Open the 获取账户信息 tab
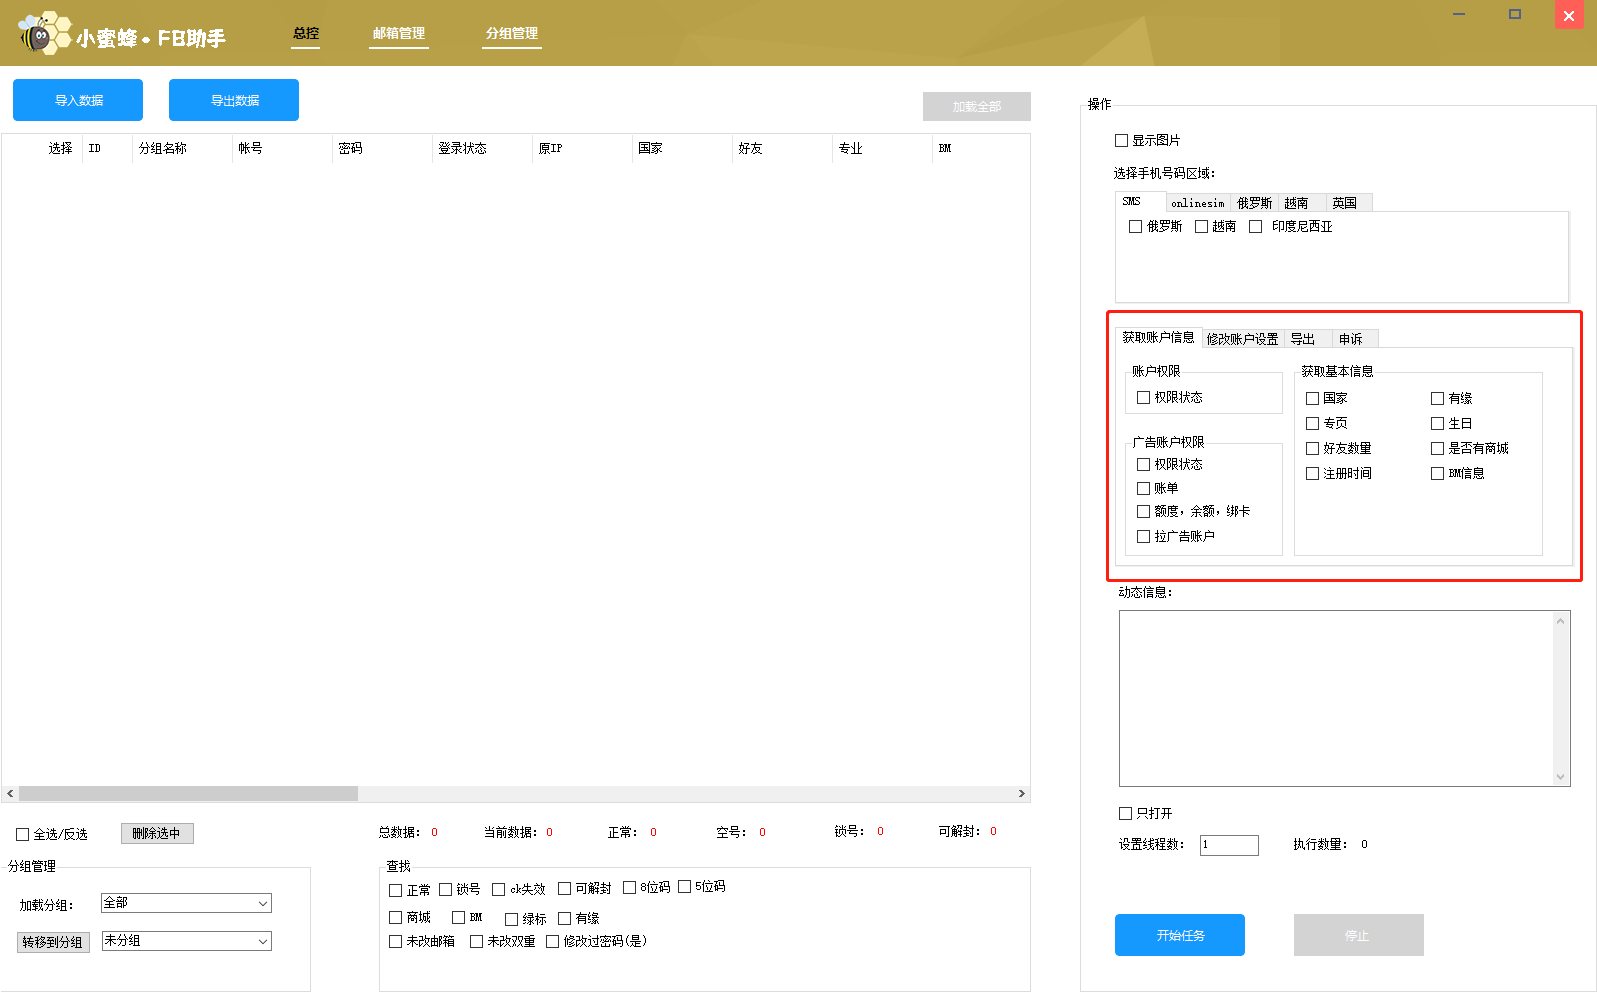 1158,337
